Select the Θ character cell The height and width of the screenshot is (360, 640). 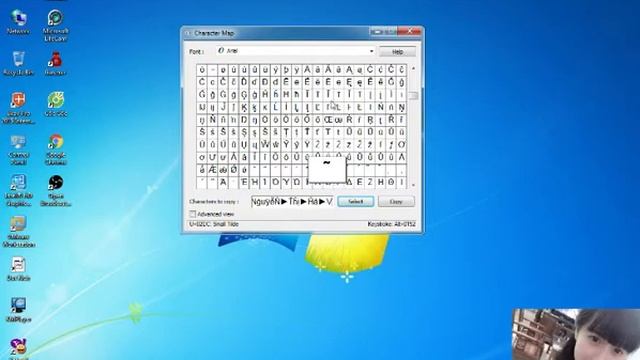point(391,182)
